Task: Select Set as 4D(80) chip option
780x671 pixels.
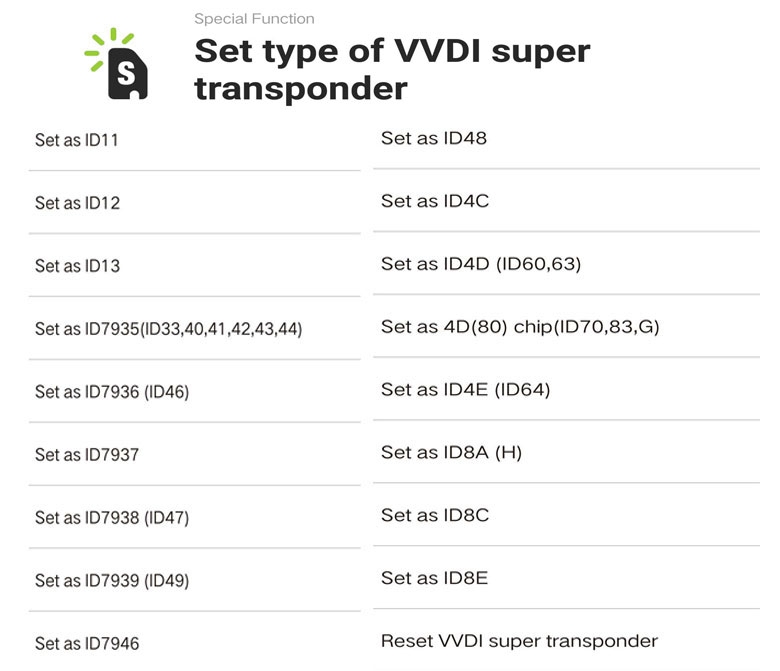Action: (x=520, y=327)
